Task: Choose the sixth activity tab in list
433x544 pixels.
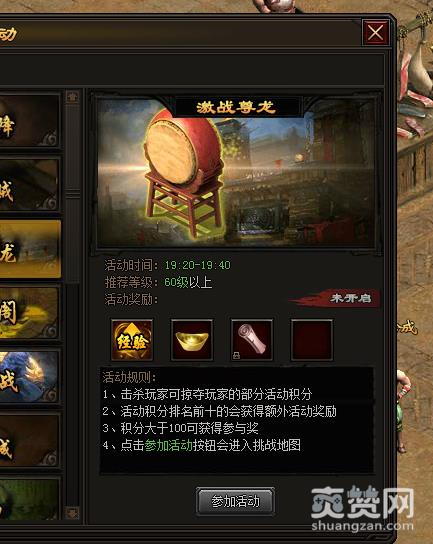Action: (29, 441)
